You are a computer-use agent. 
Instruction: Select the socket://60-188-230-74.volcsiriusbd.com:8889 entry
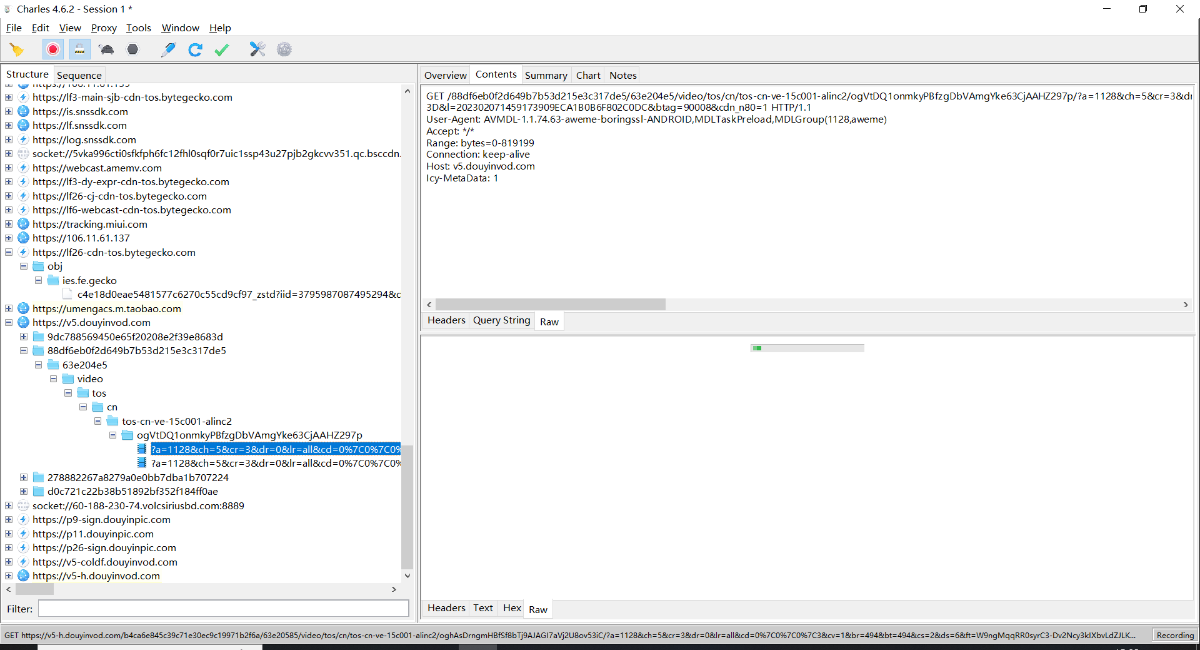(x=138, y=506)
